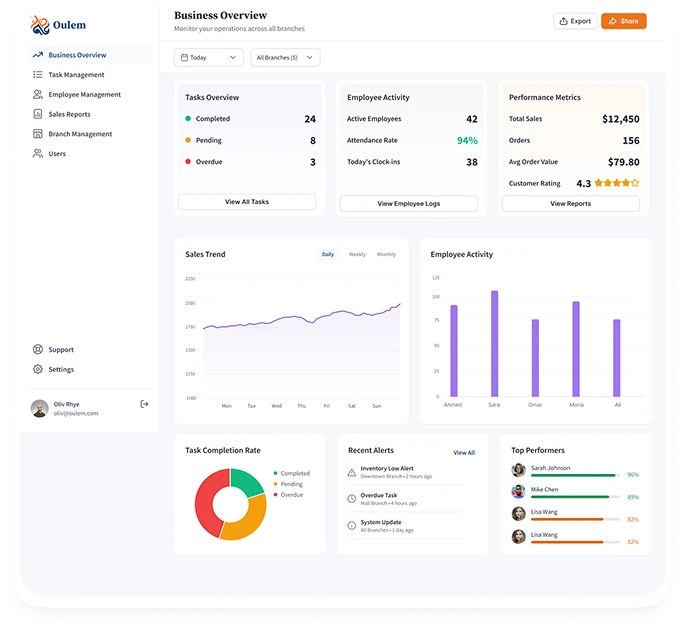Switch Sales Trend to Weekly view

pos(357,255)
